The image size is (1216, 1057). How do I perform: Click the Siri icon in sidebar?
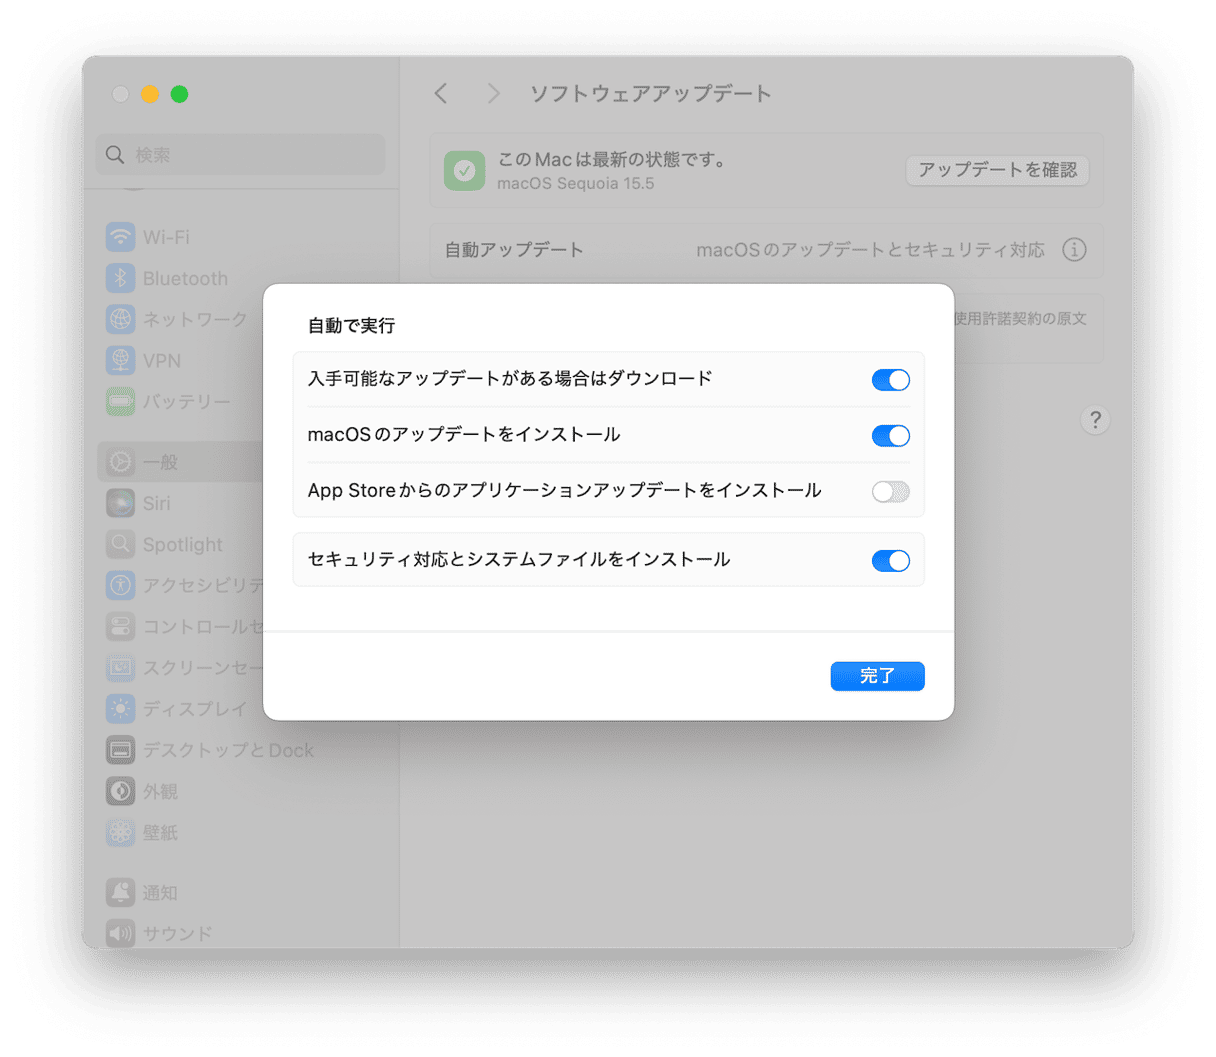pos(120,503)
